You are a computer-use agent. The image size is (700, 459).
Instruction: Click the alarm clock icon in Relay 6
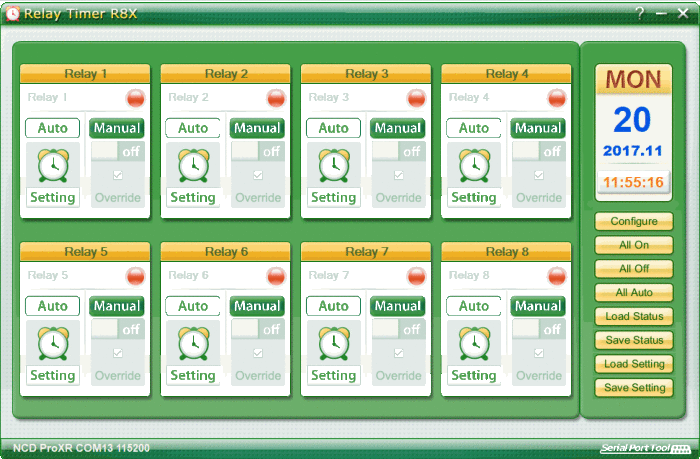[x=194, y=343]
